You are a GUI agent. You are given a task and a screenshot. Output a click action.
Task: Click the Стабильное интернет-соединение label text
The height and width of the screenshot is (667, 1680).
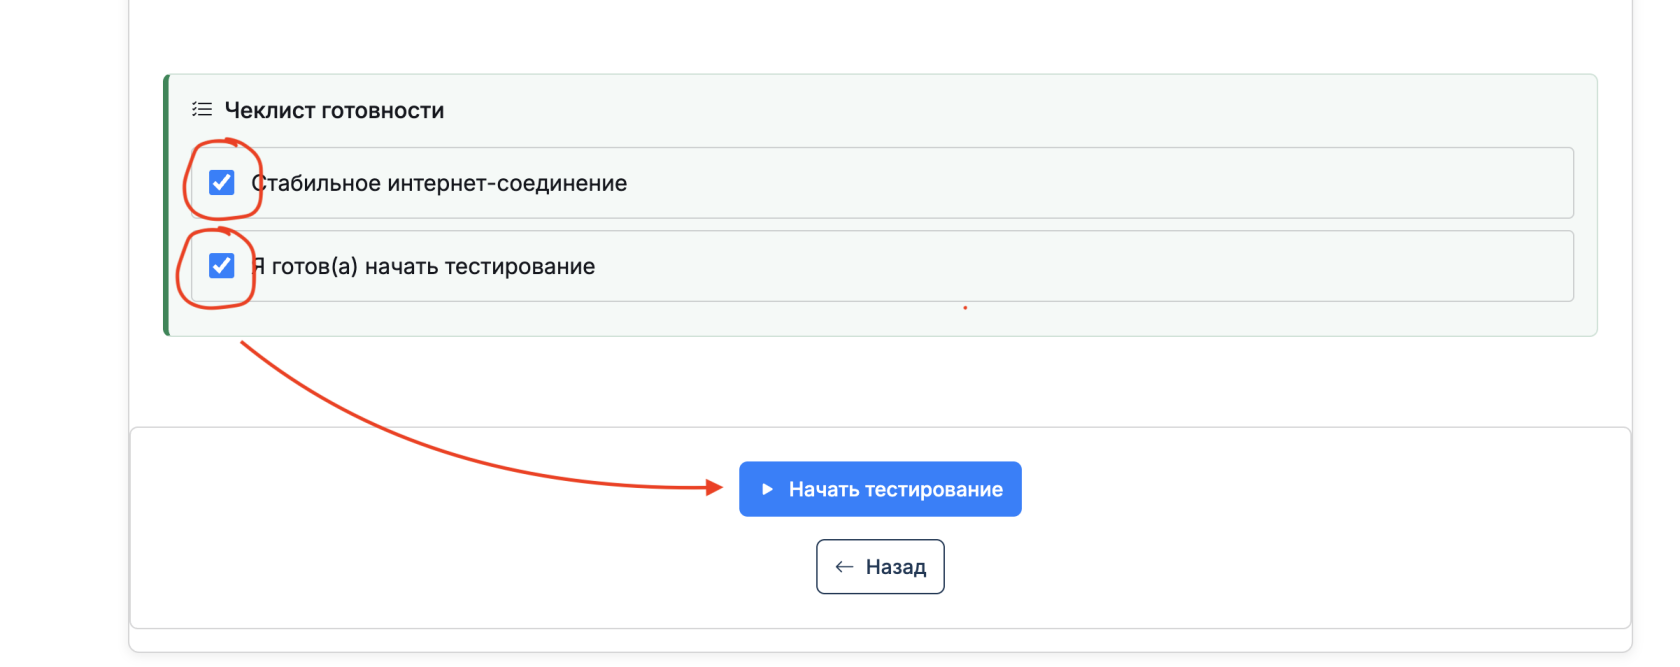(439, 183)
